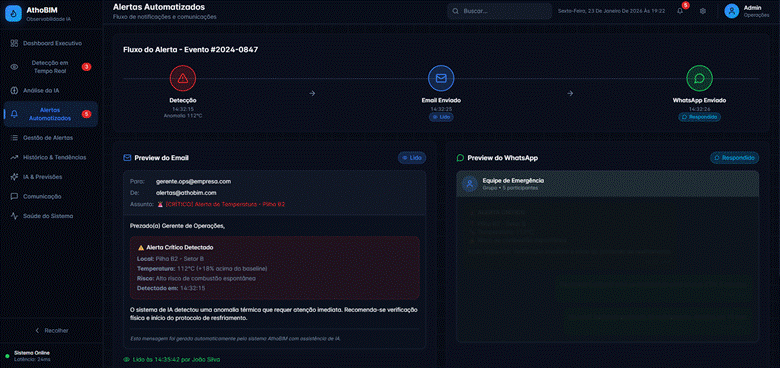This screenshot has height=368, width=780.
Task: Click the pulse icon beside Saúde do Sistema
Action: pyautogui.click(x=14, y=216)
